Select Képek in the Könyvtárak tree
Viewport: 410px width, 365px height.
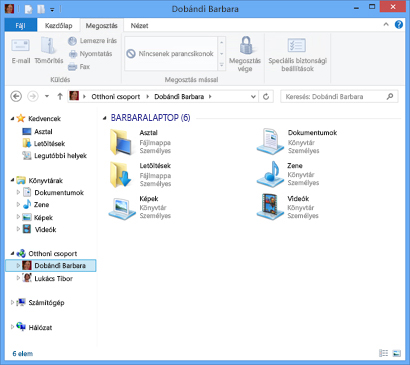[38, 217]
